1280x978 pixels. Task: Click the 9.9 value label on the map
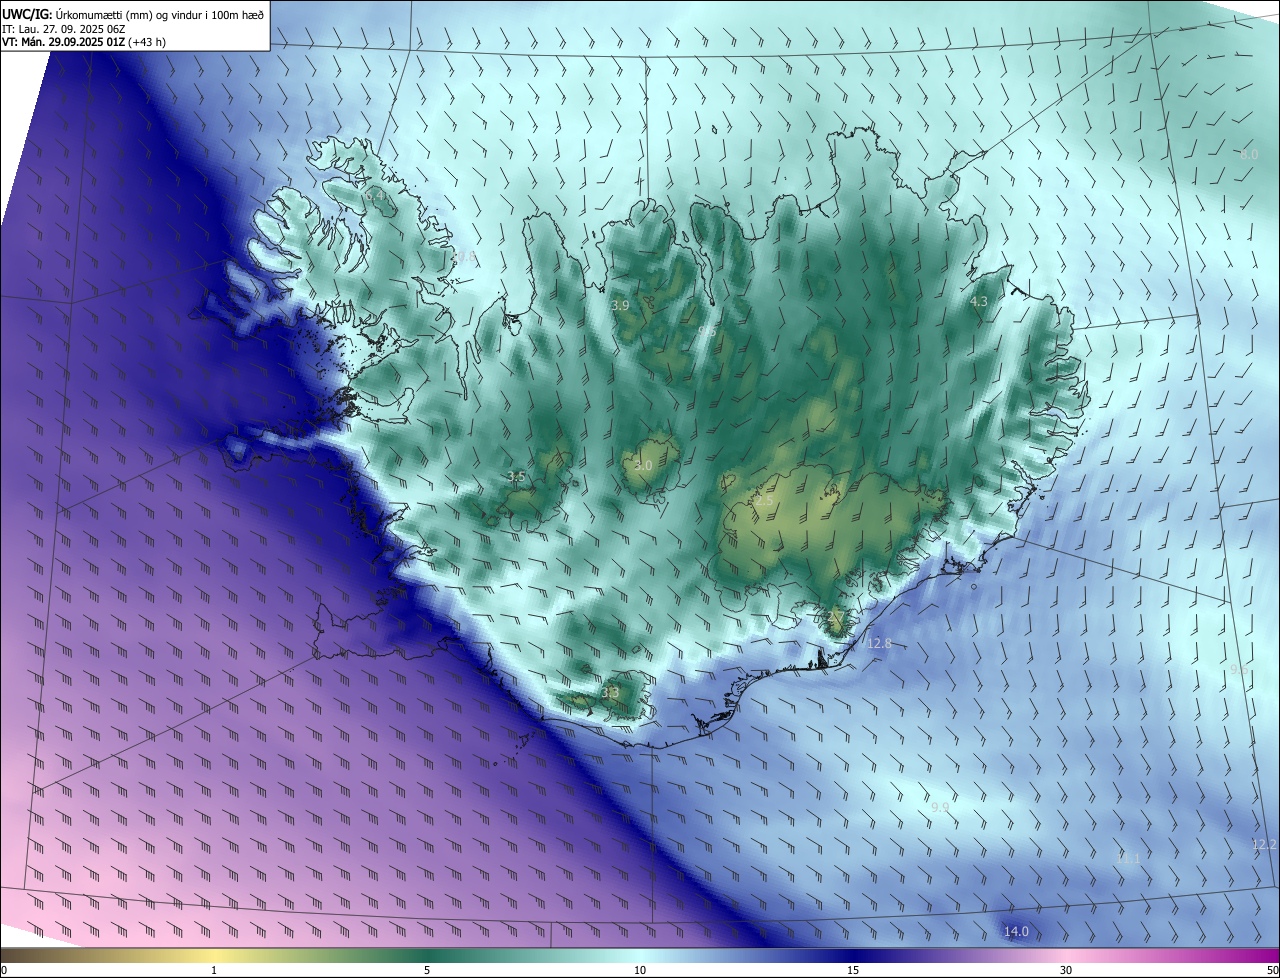click(x=940, y=807)
